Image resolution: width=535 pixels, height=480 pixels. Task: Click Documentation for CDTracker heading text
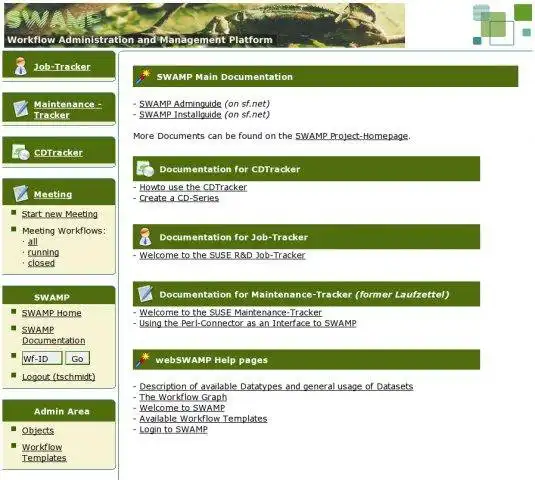pyautogui.click(x=230, y=169)
